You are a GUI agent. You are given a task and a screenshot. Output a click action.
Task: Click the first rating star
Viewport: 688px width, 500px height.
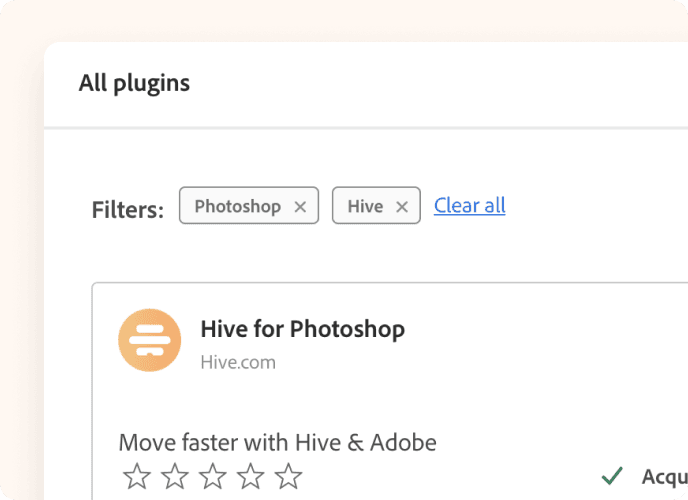click(137, 476)
